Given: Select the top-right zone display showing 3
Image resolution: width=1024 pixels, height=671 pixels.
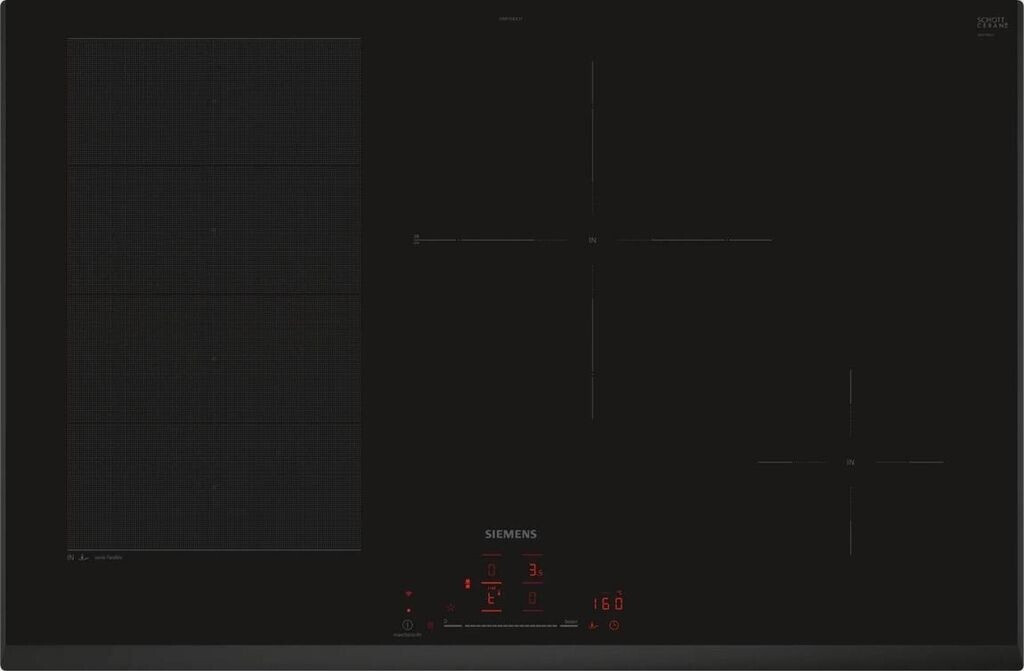Looking at the screenshot, I should coord(534,570).
